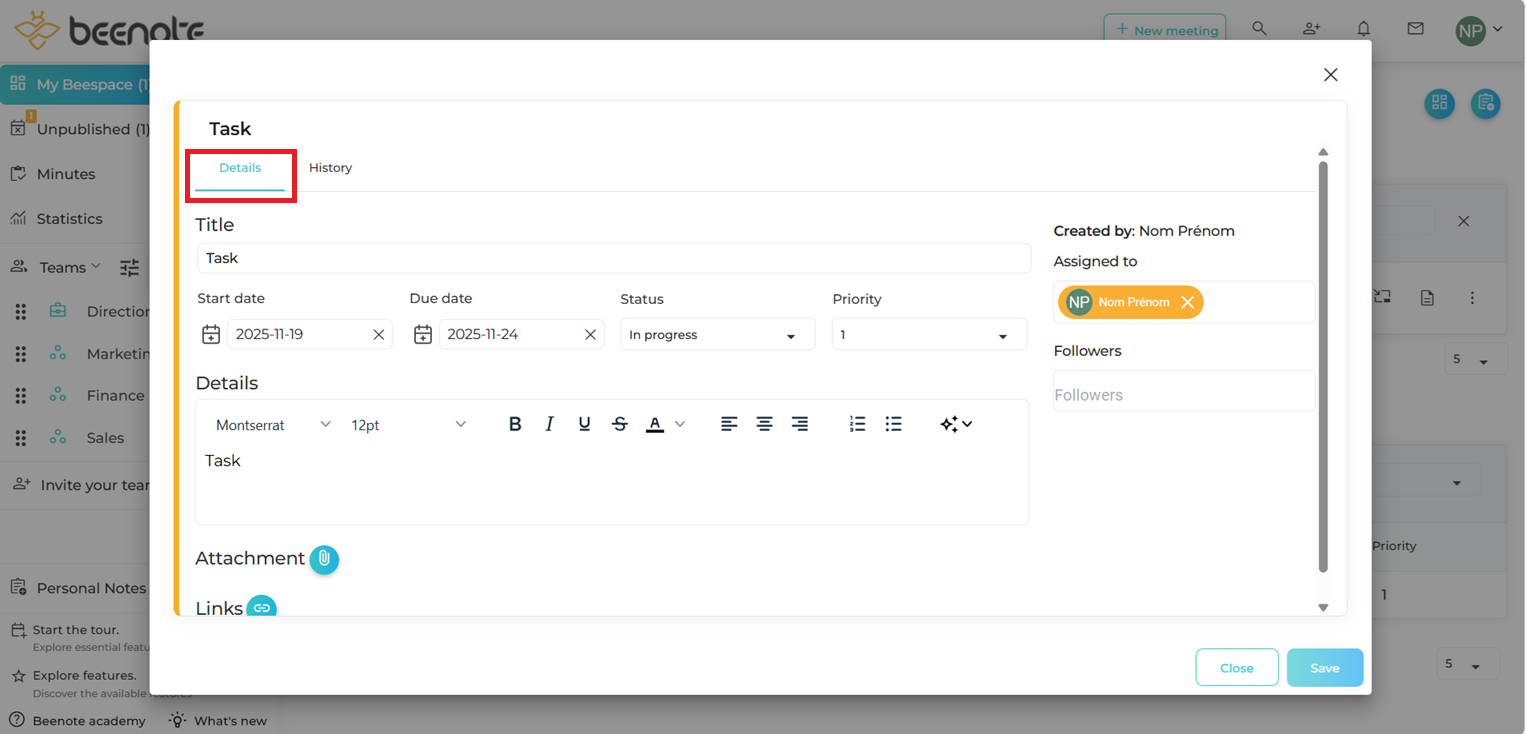Apply strikethrough formatting
This screenshot has width=1526, height=734.
(x=620, y=424)
